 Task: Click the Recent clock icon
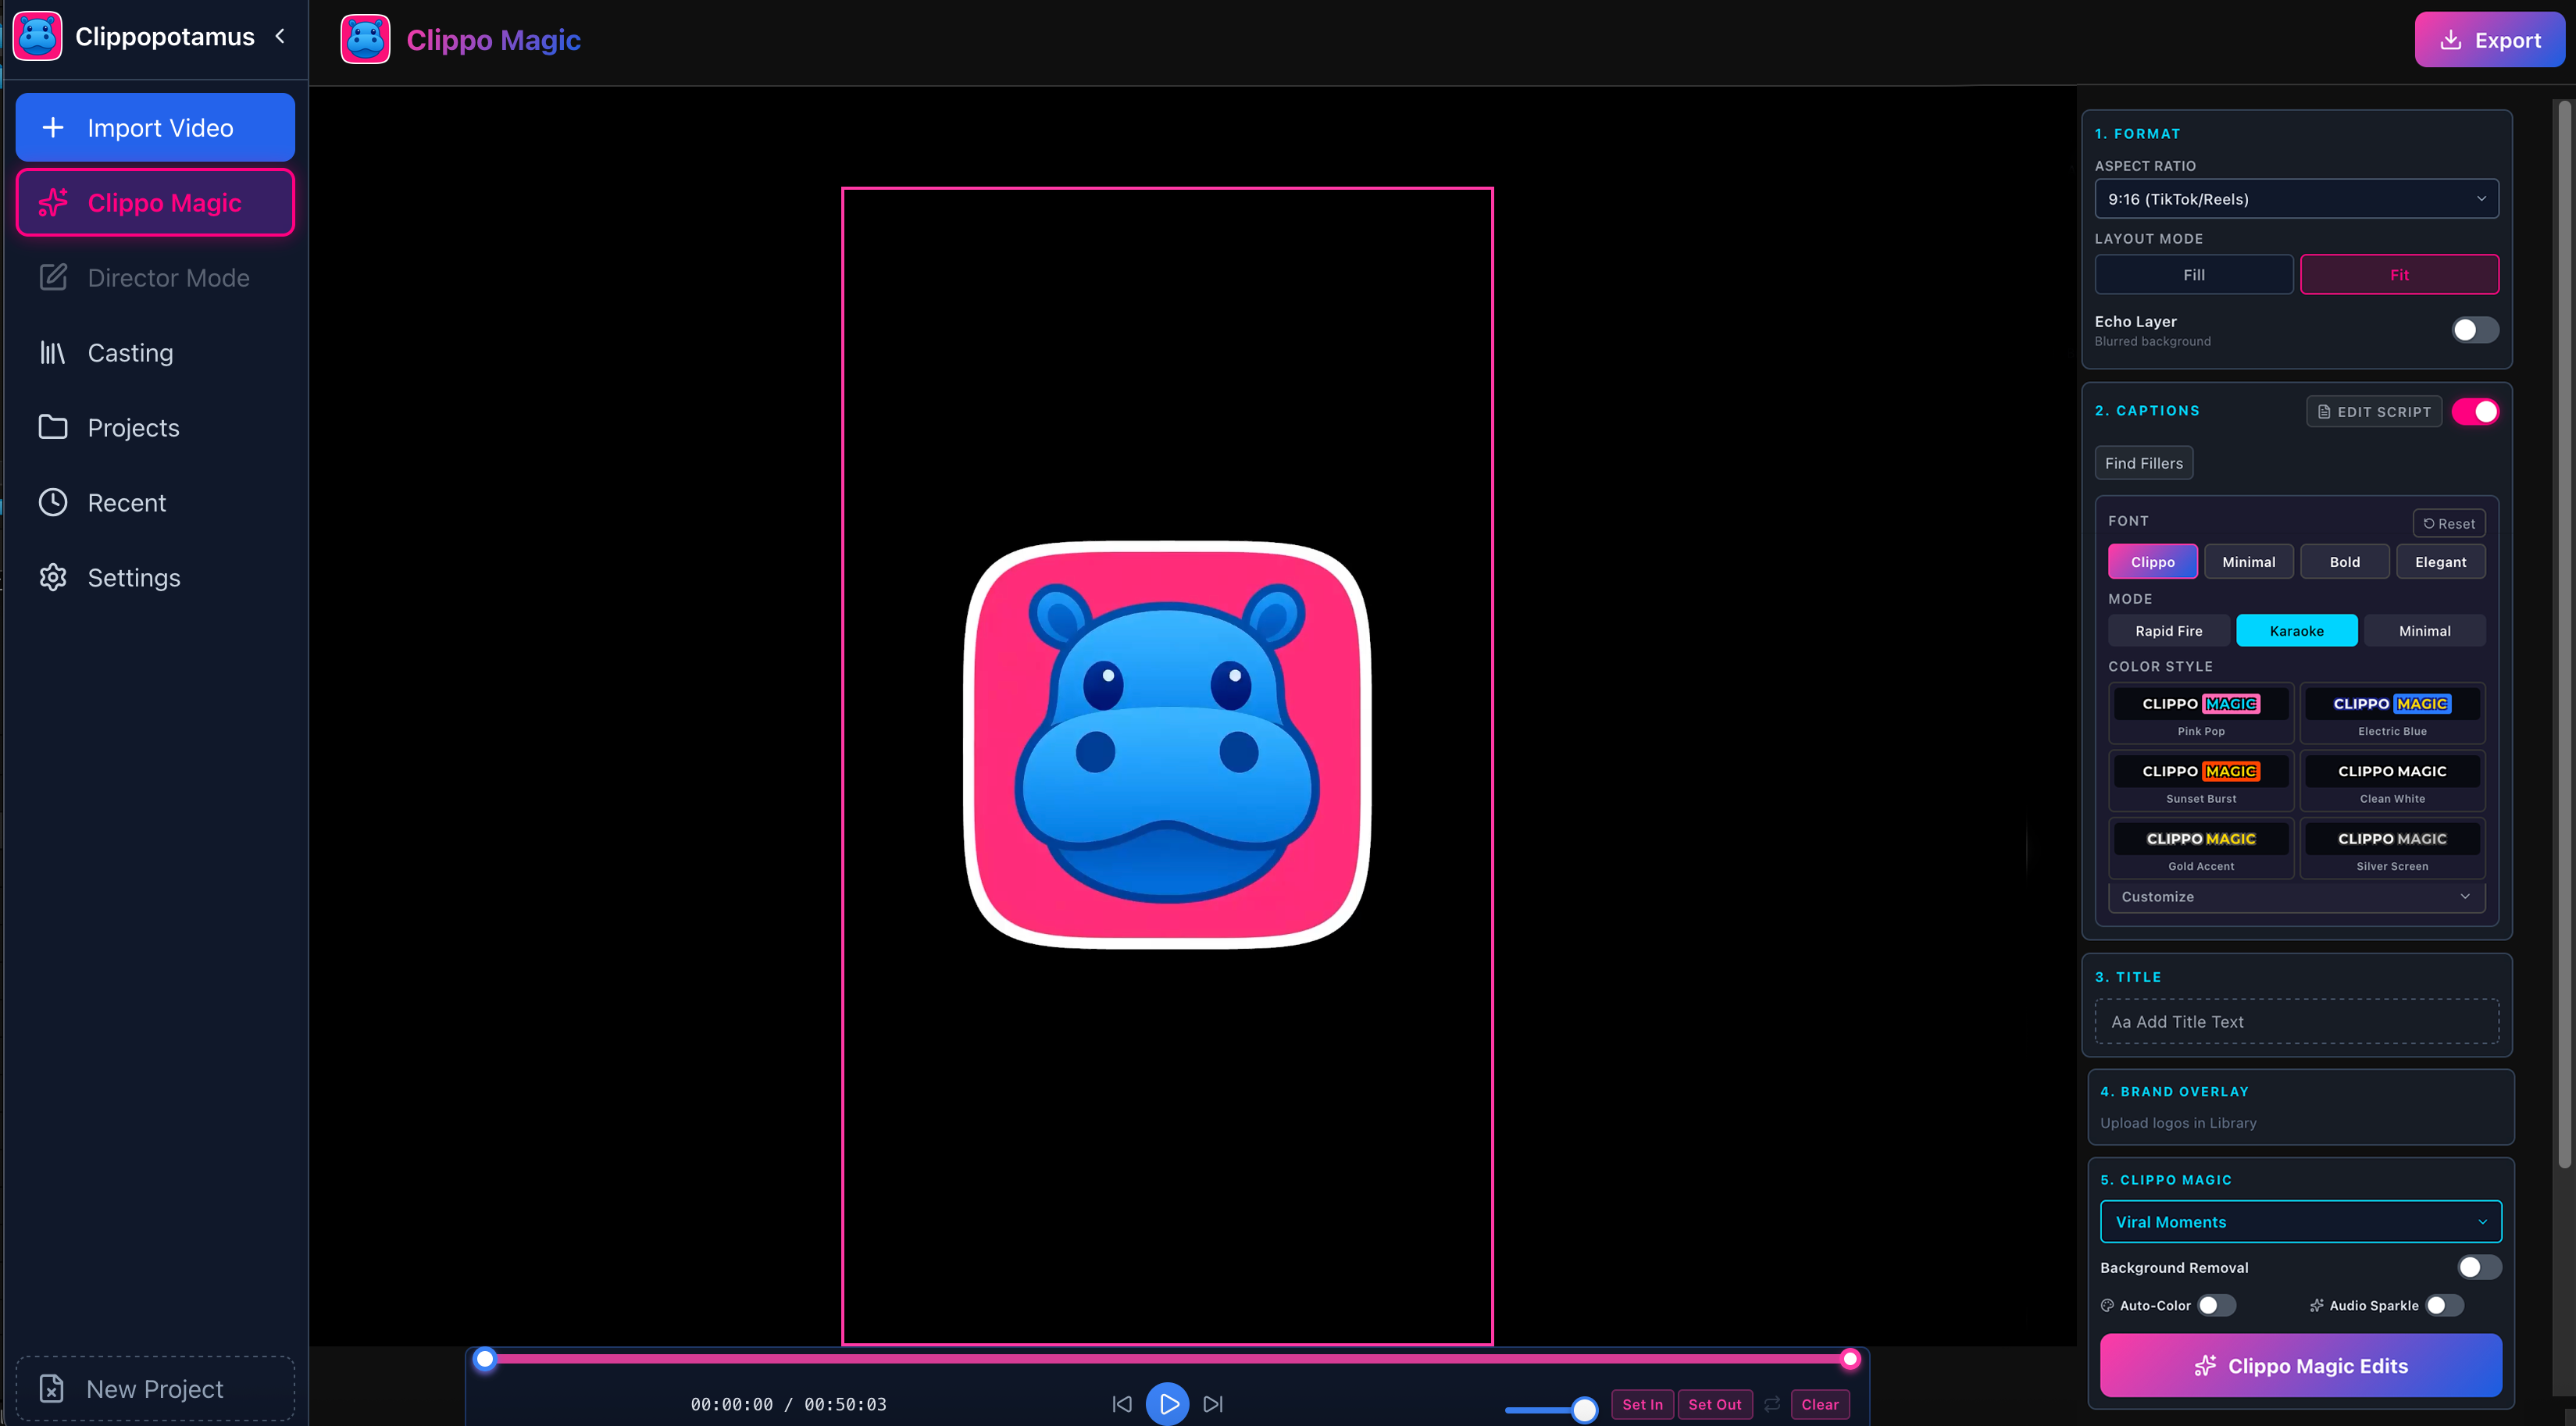(53, 502)
